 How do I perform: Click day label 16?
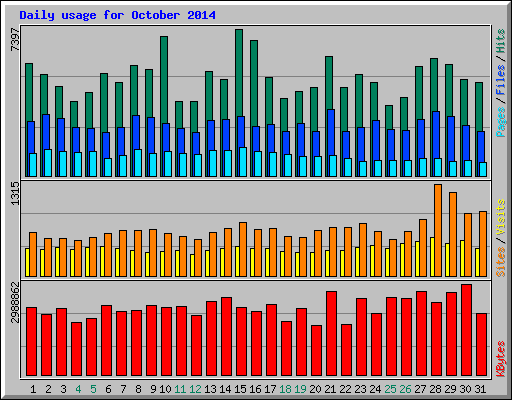coord(255,389)
